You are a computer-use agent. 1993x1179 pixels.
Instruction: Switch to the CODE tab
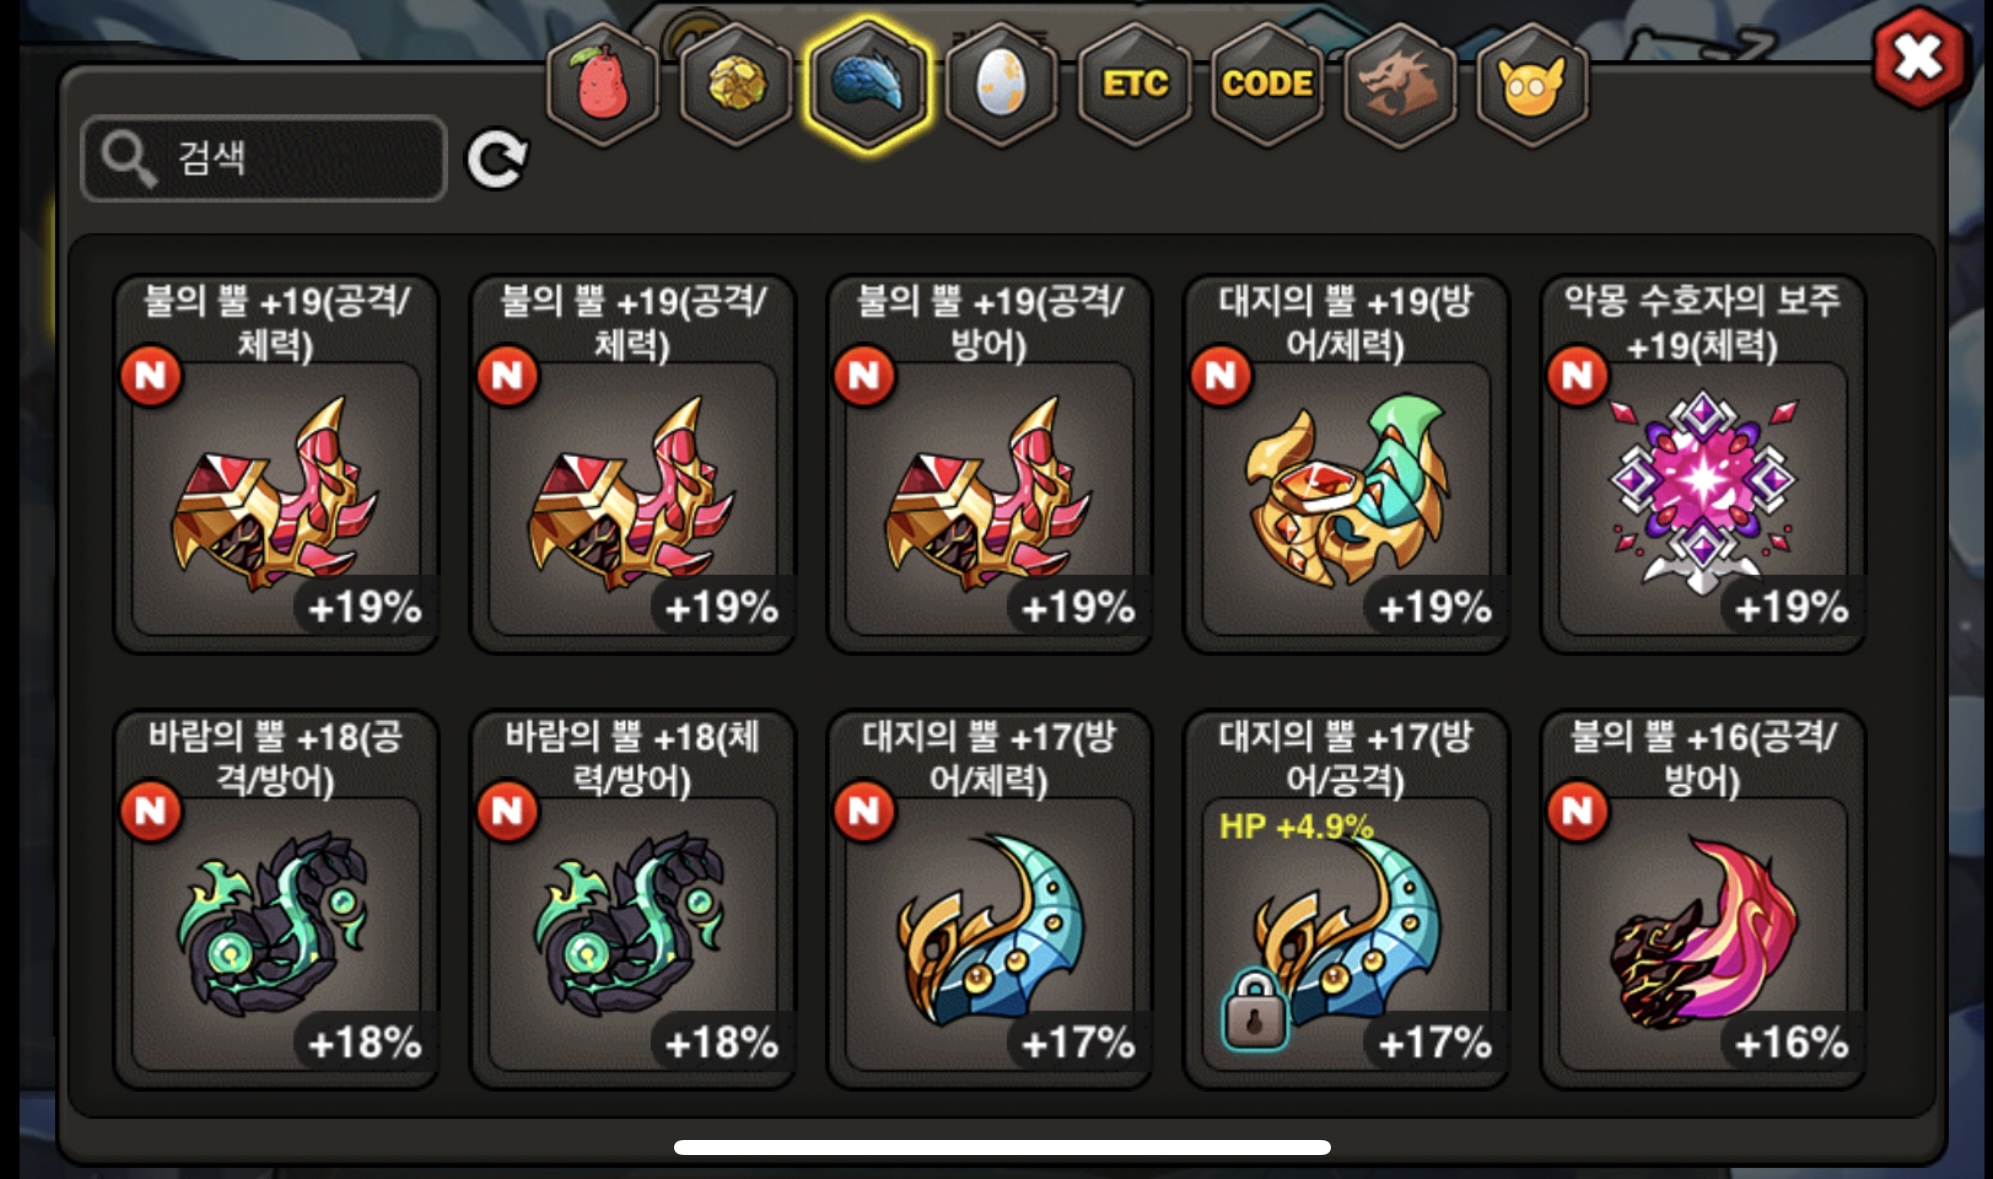click(x=1267, y=84)
